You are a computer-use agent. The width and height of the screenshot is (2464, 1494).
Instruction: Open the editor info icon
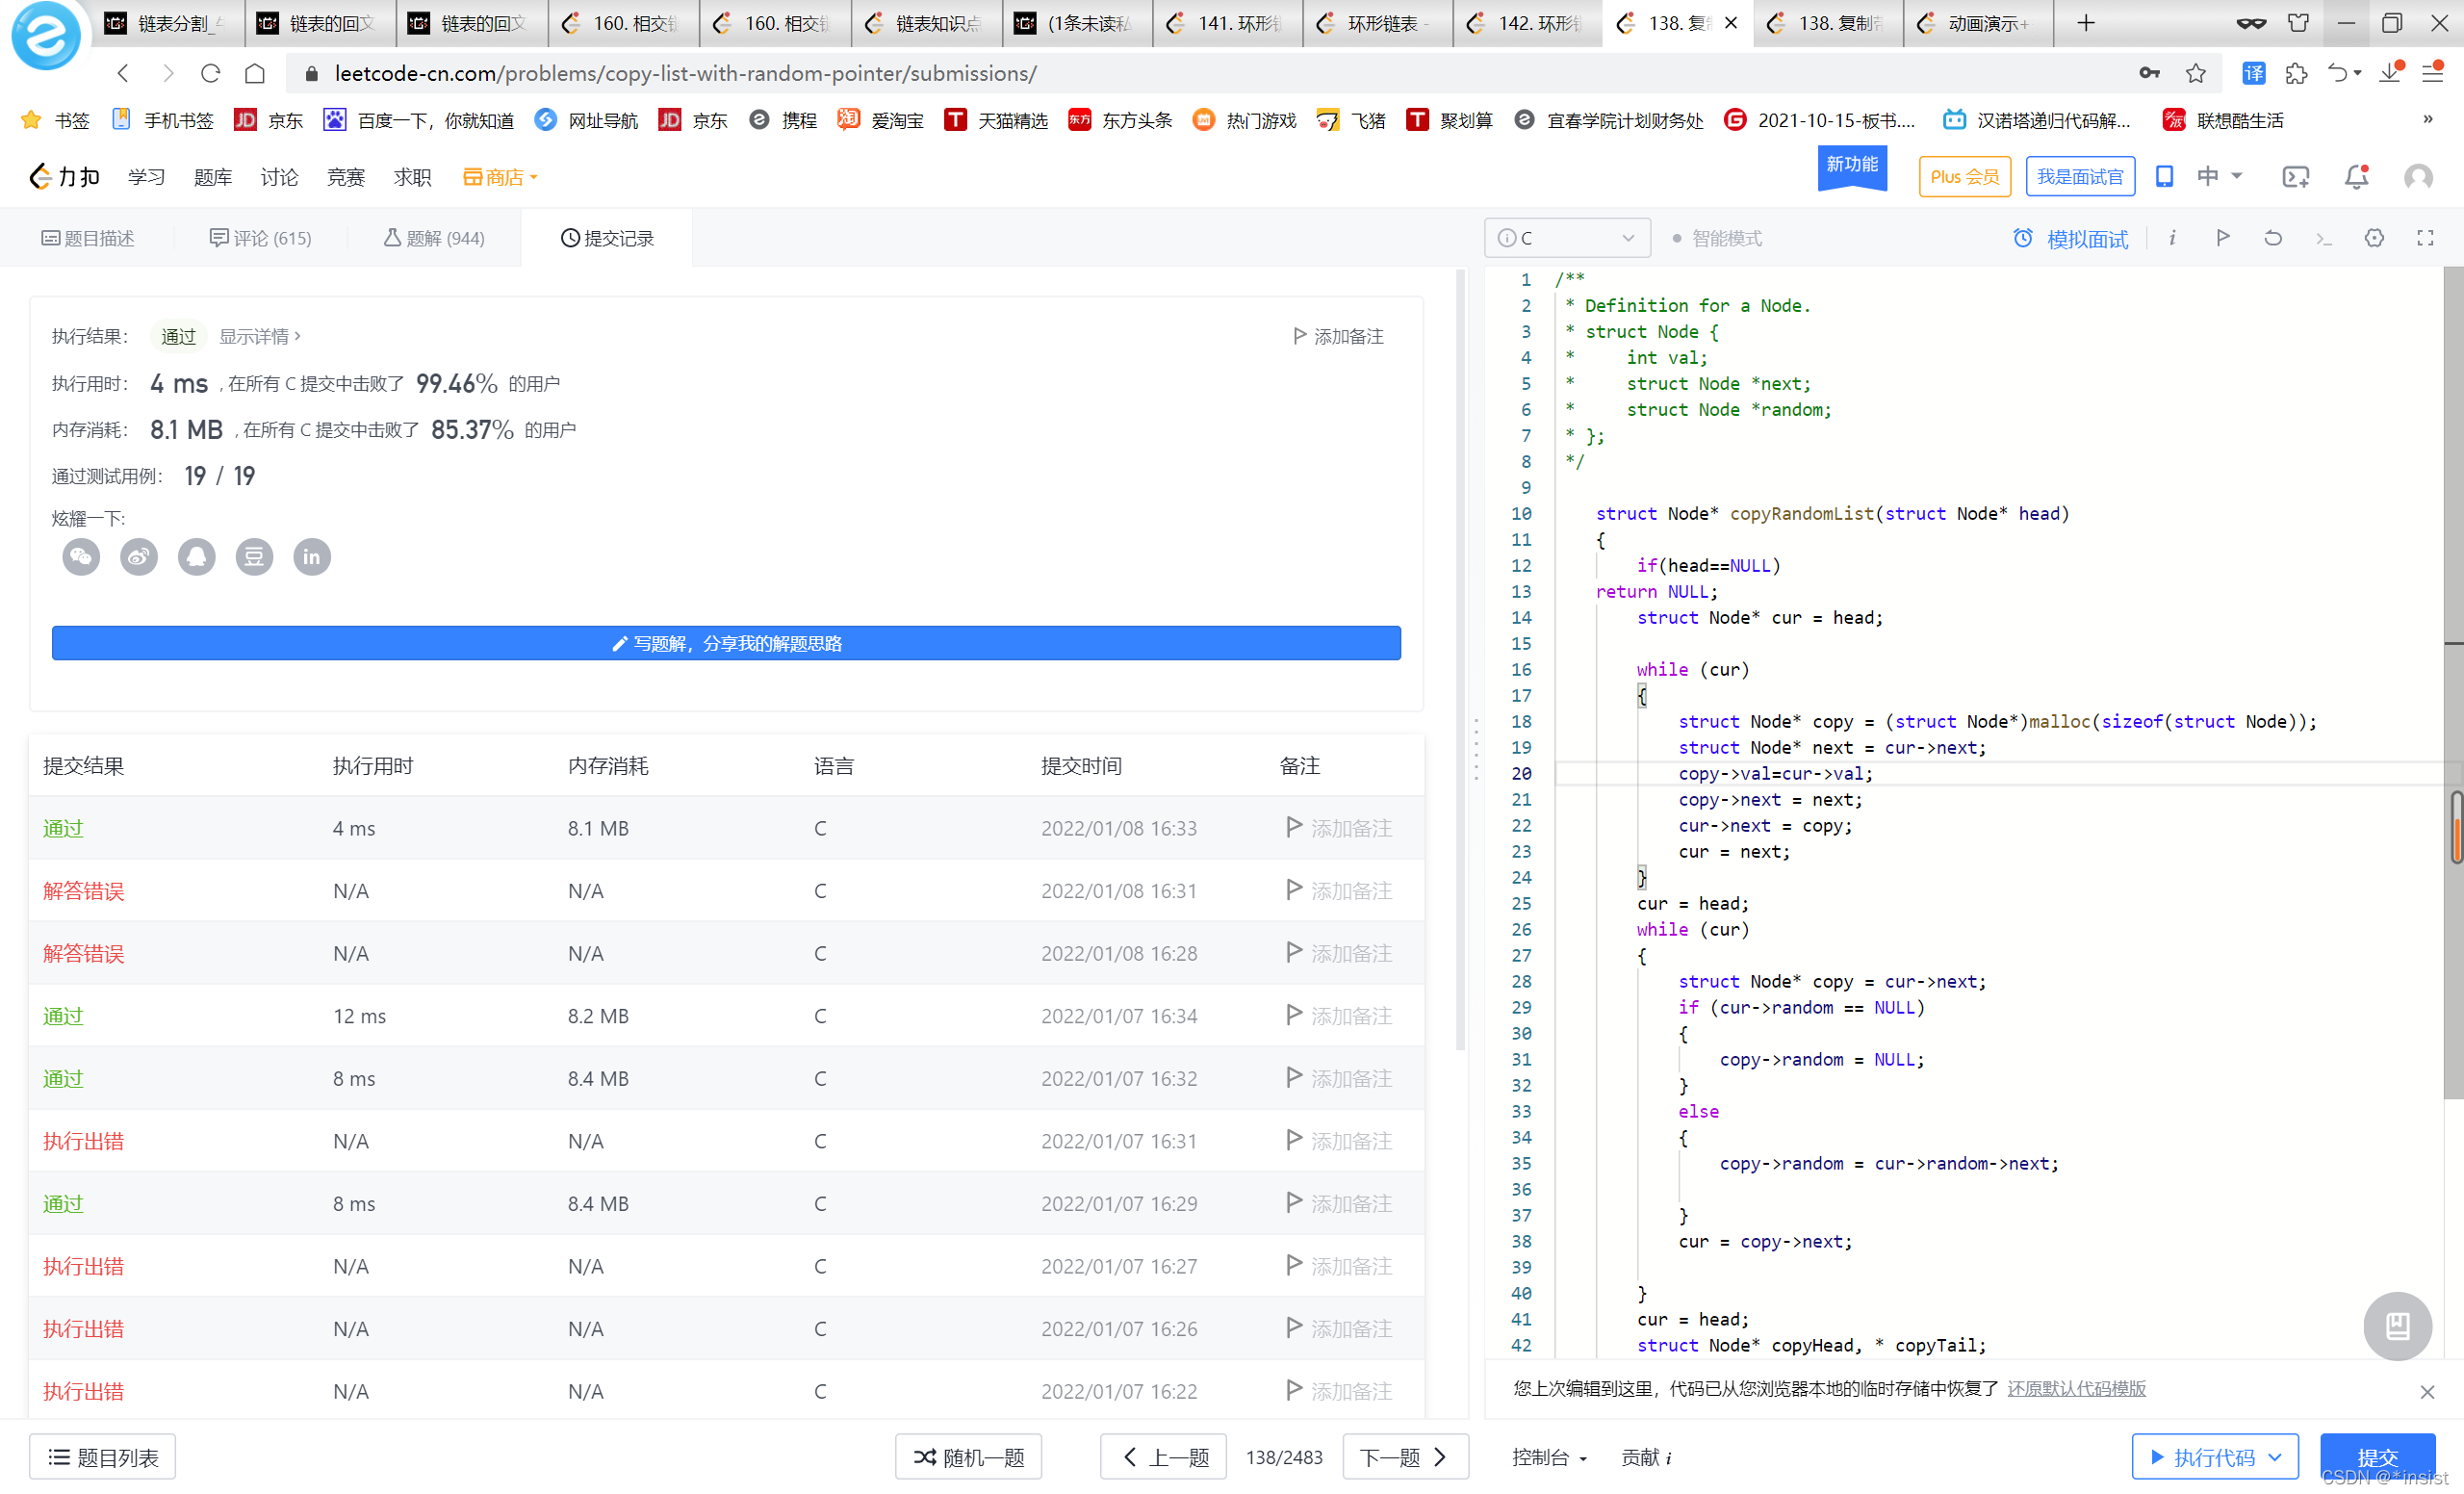point(2172,238)
